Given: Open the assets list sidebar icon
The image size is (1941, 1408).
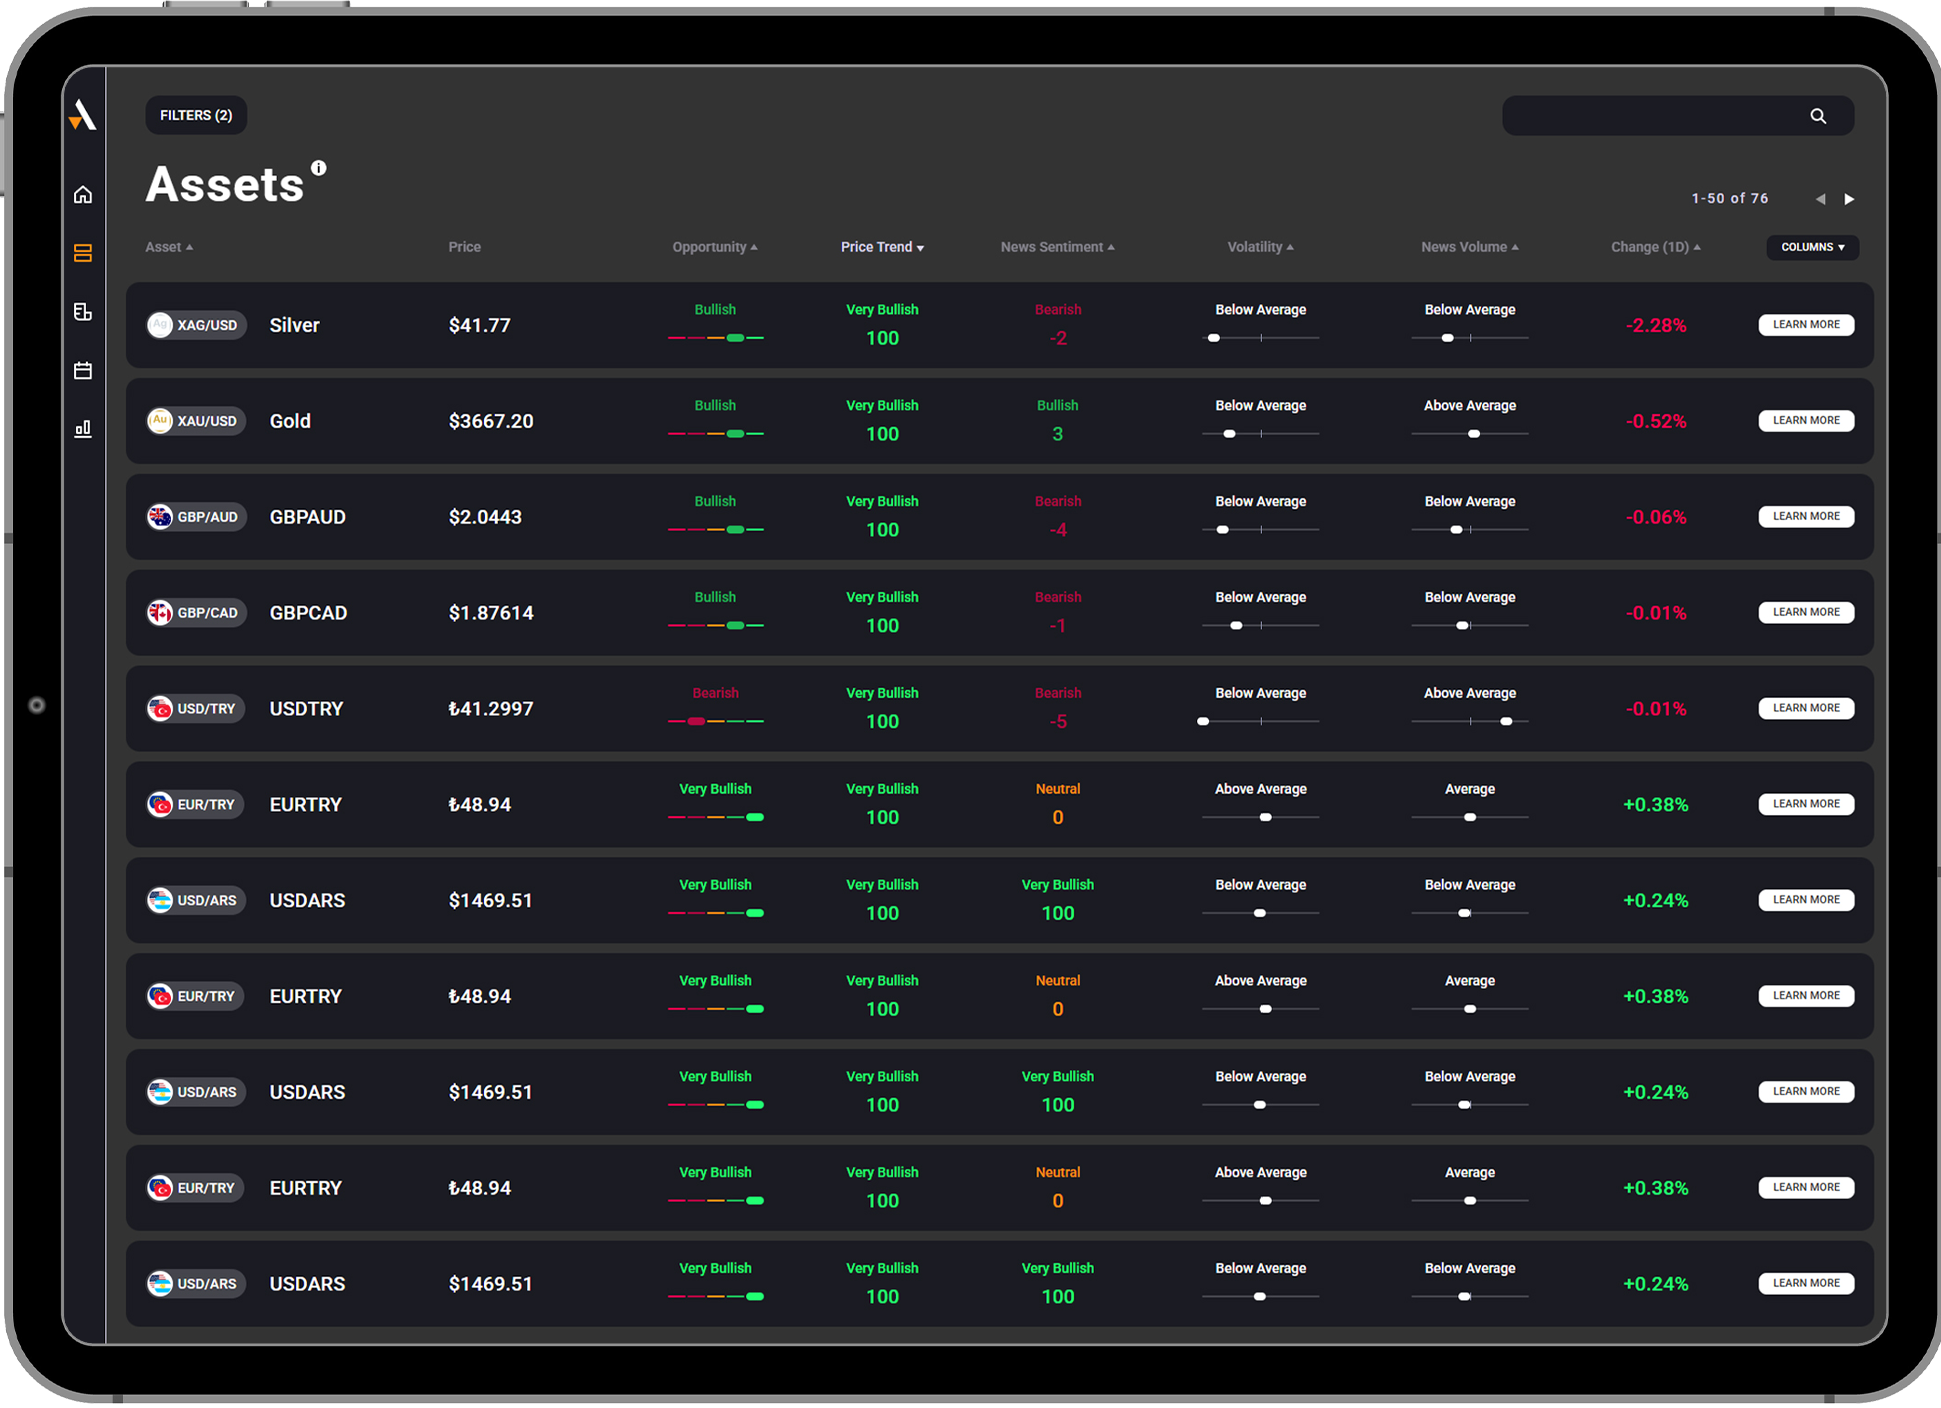Looking at the screenshot, I should (83, 253).
